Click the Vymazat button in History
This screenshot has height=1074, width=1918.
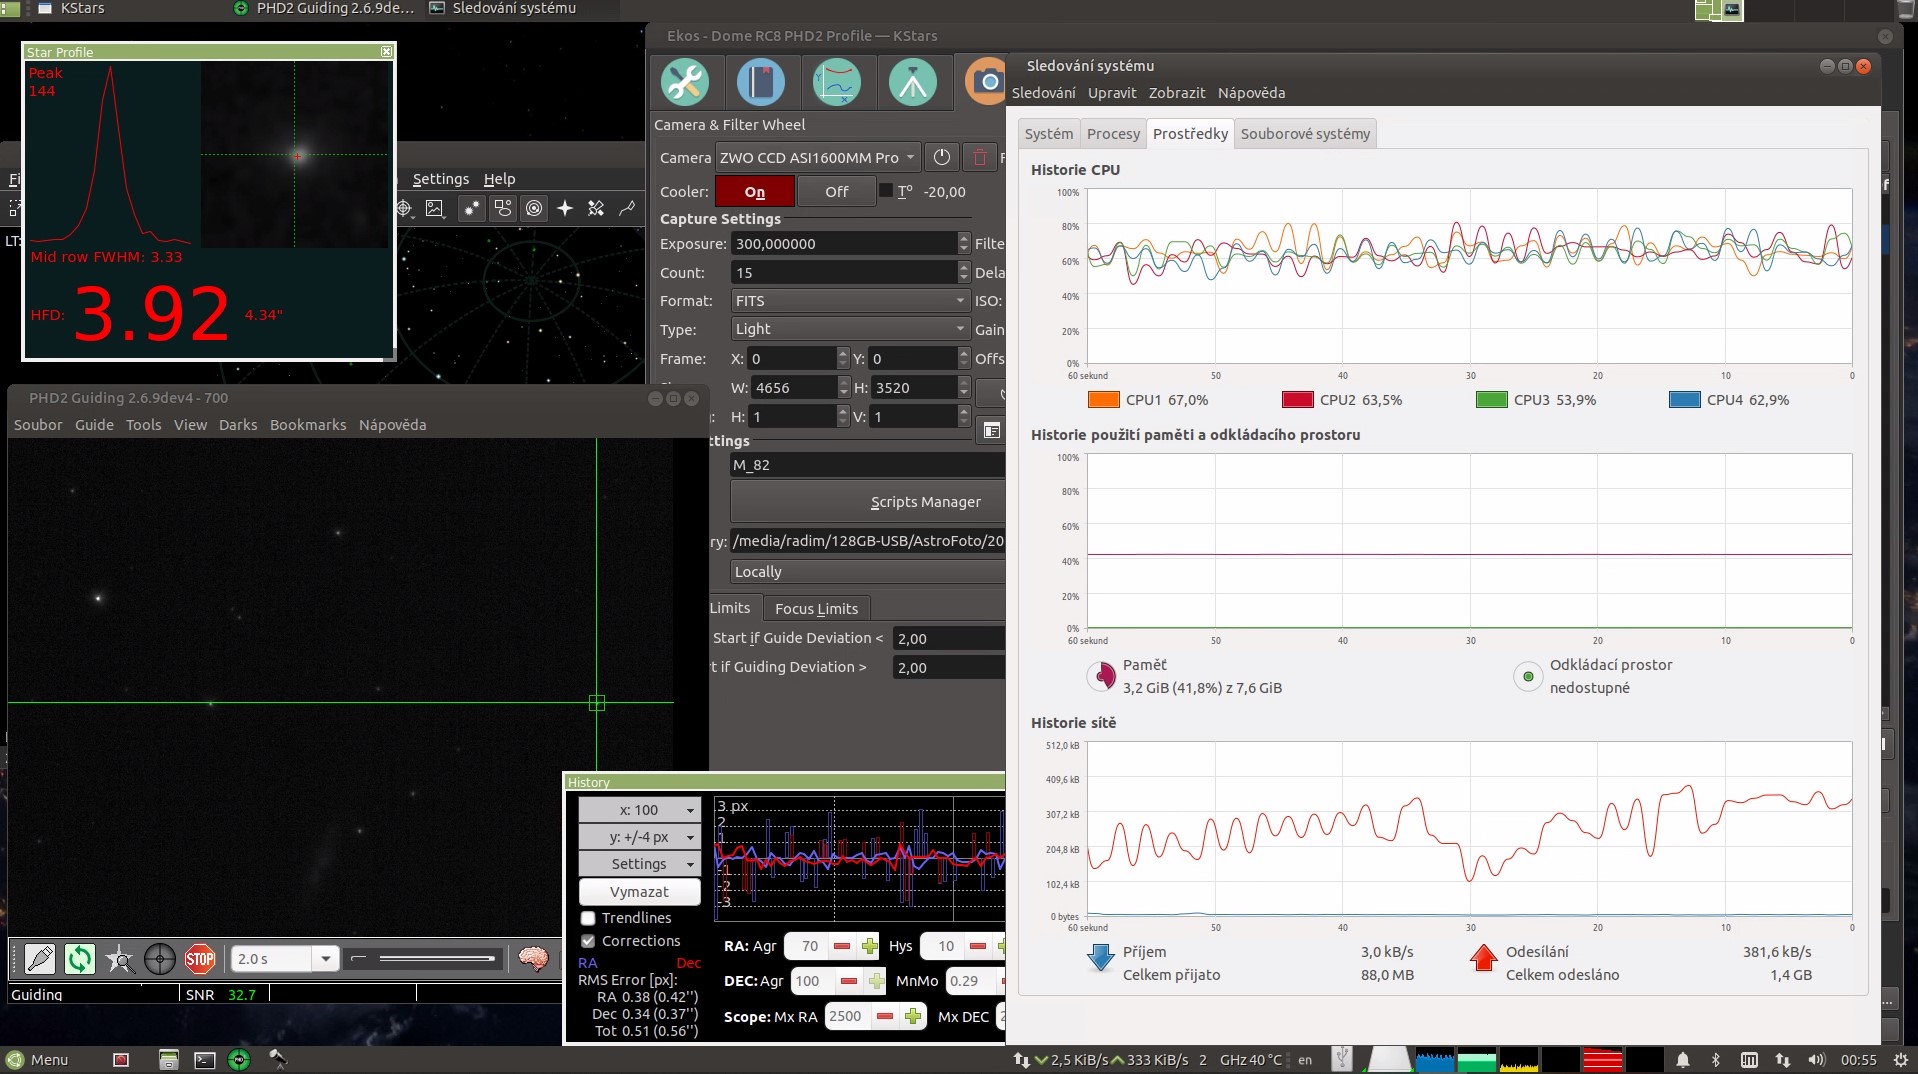(639, 892)
